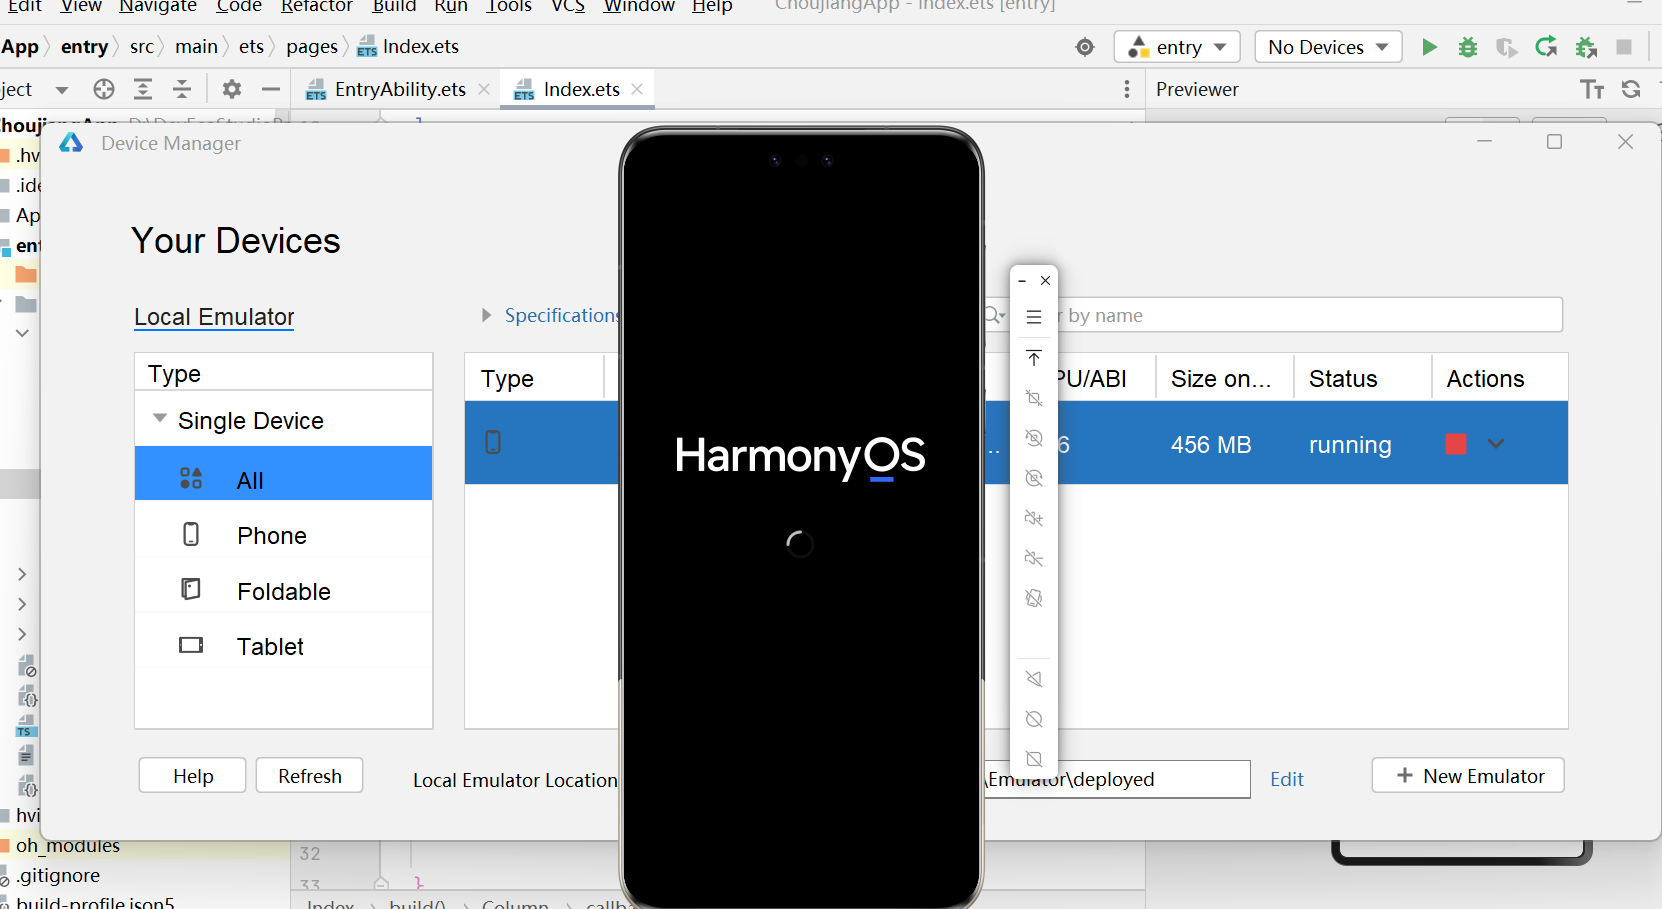Select Foldable device type

tap(283, 591)
